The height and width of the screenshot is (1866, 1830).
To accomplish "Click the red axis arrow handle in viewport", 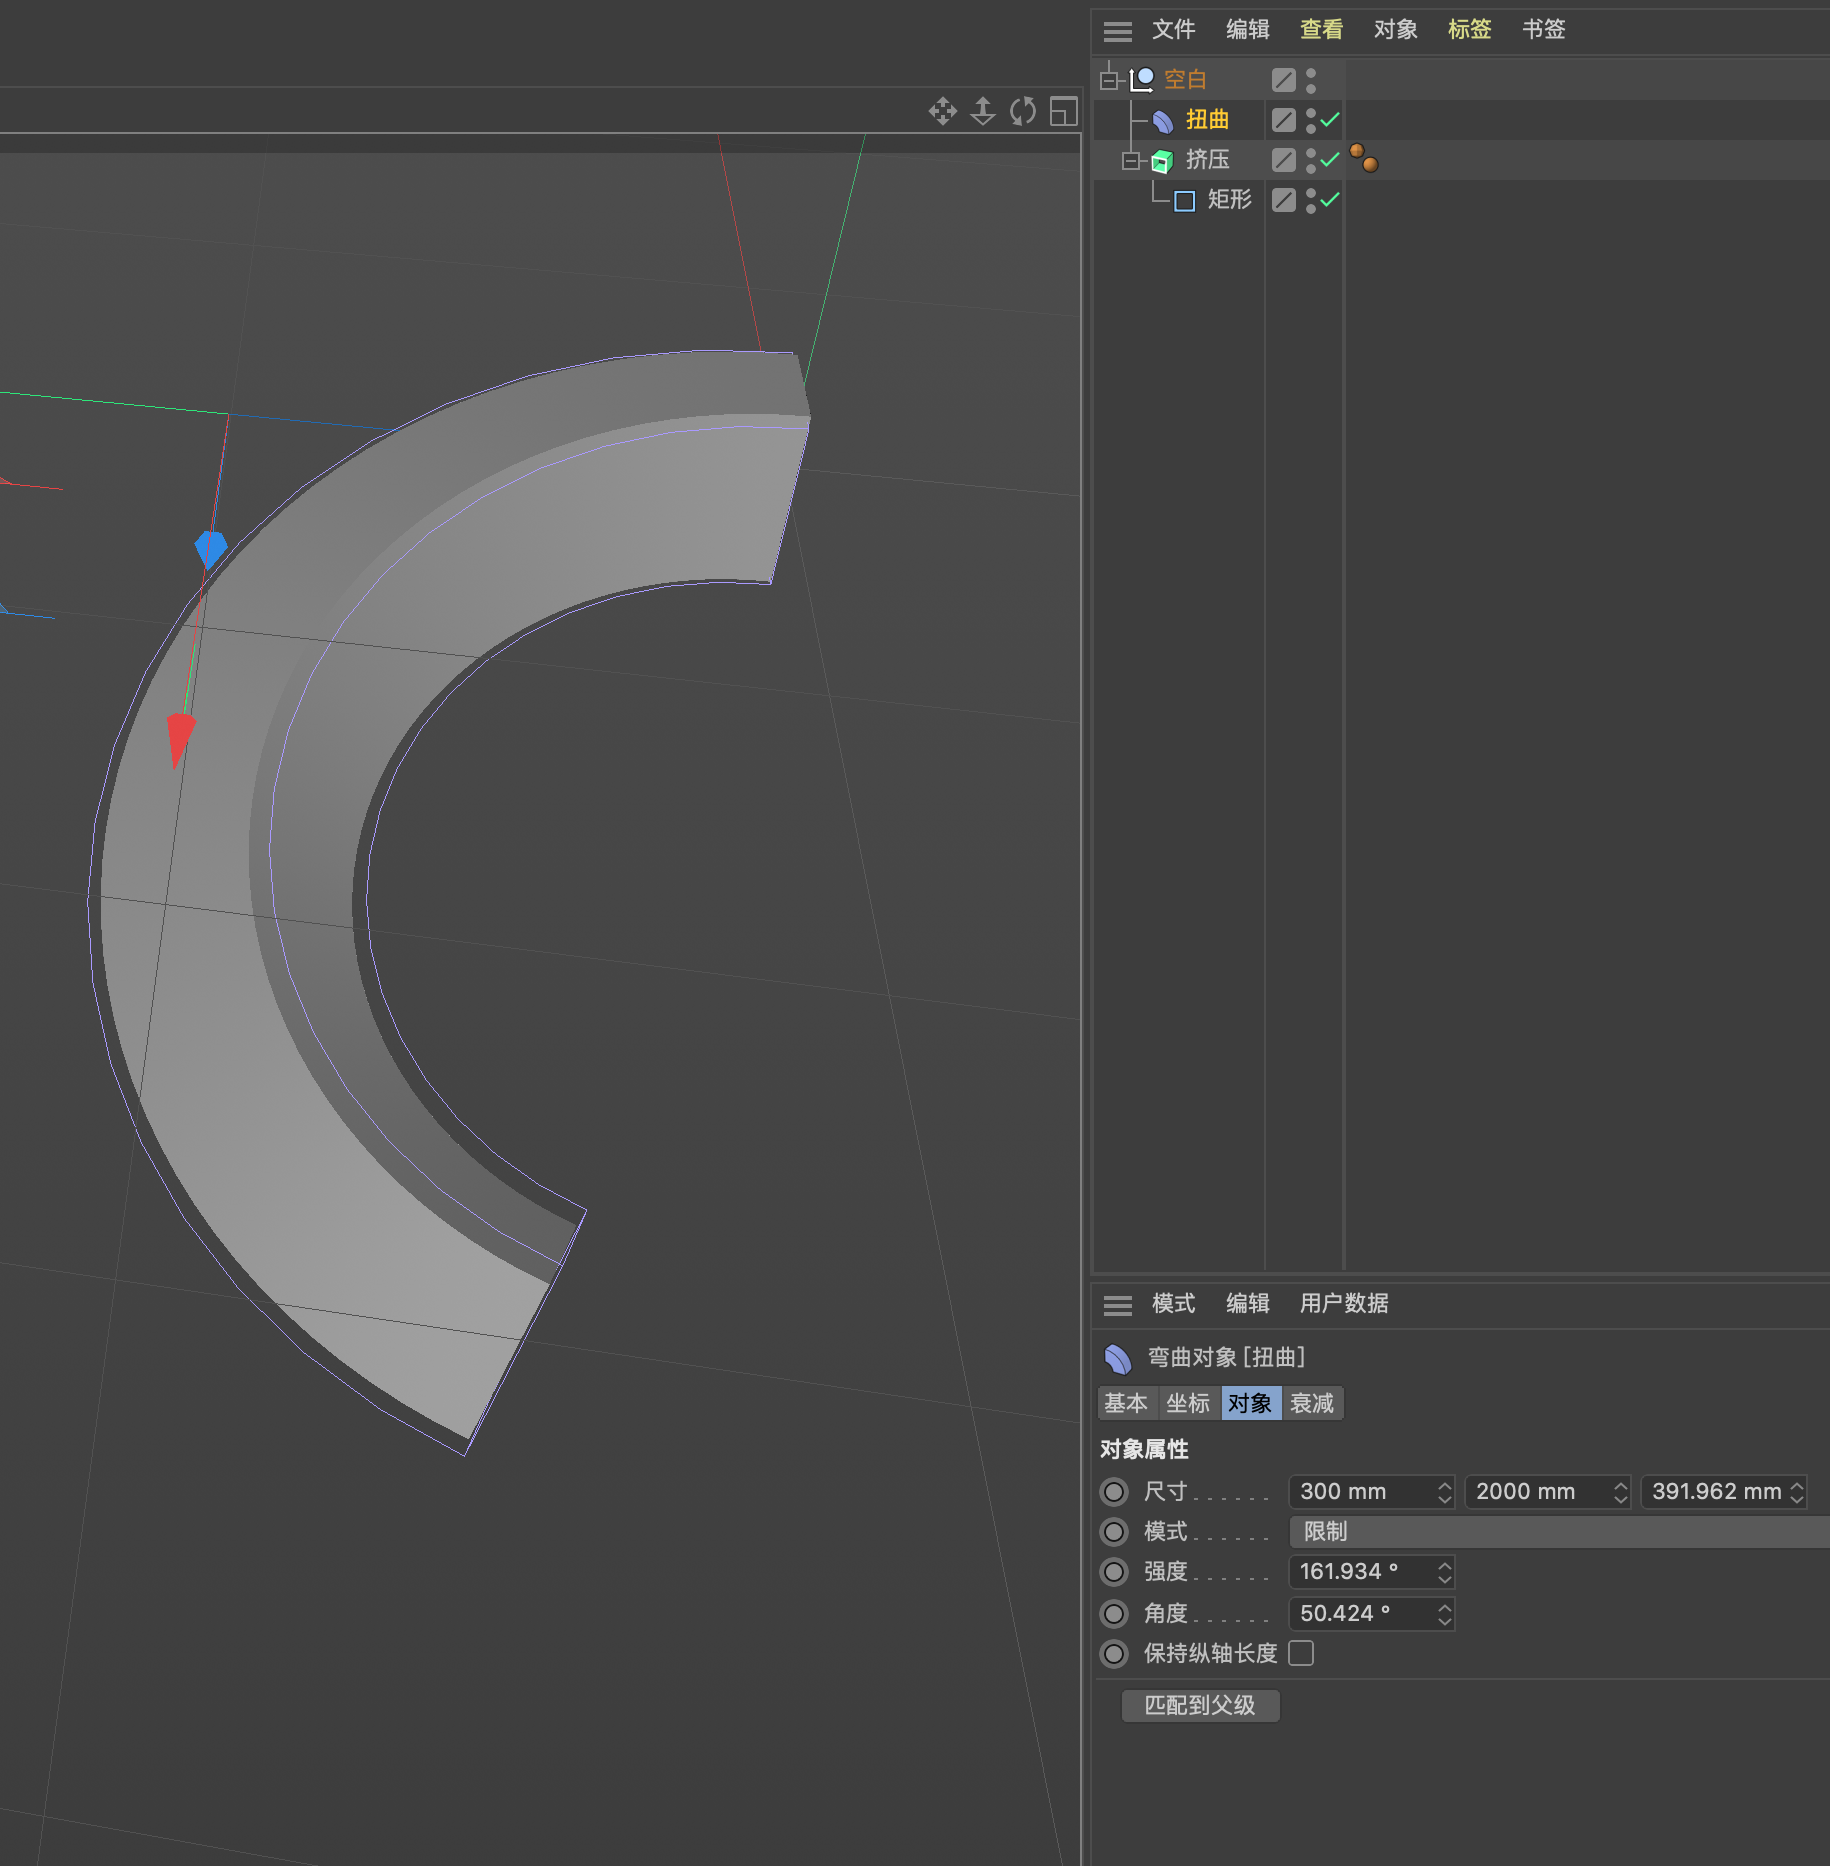I will click(x=180, y=739).
